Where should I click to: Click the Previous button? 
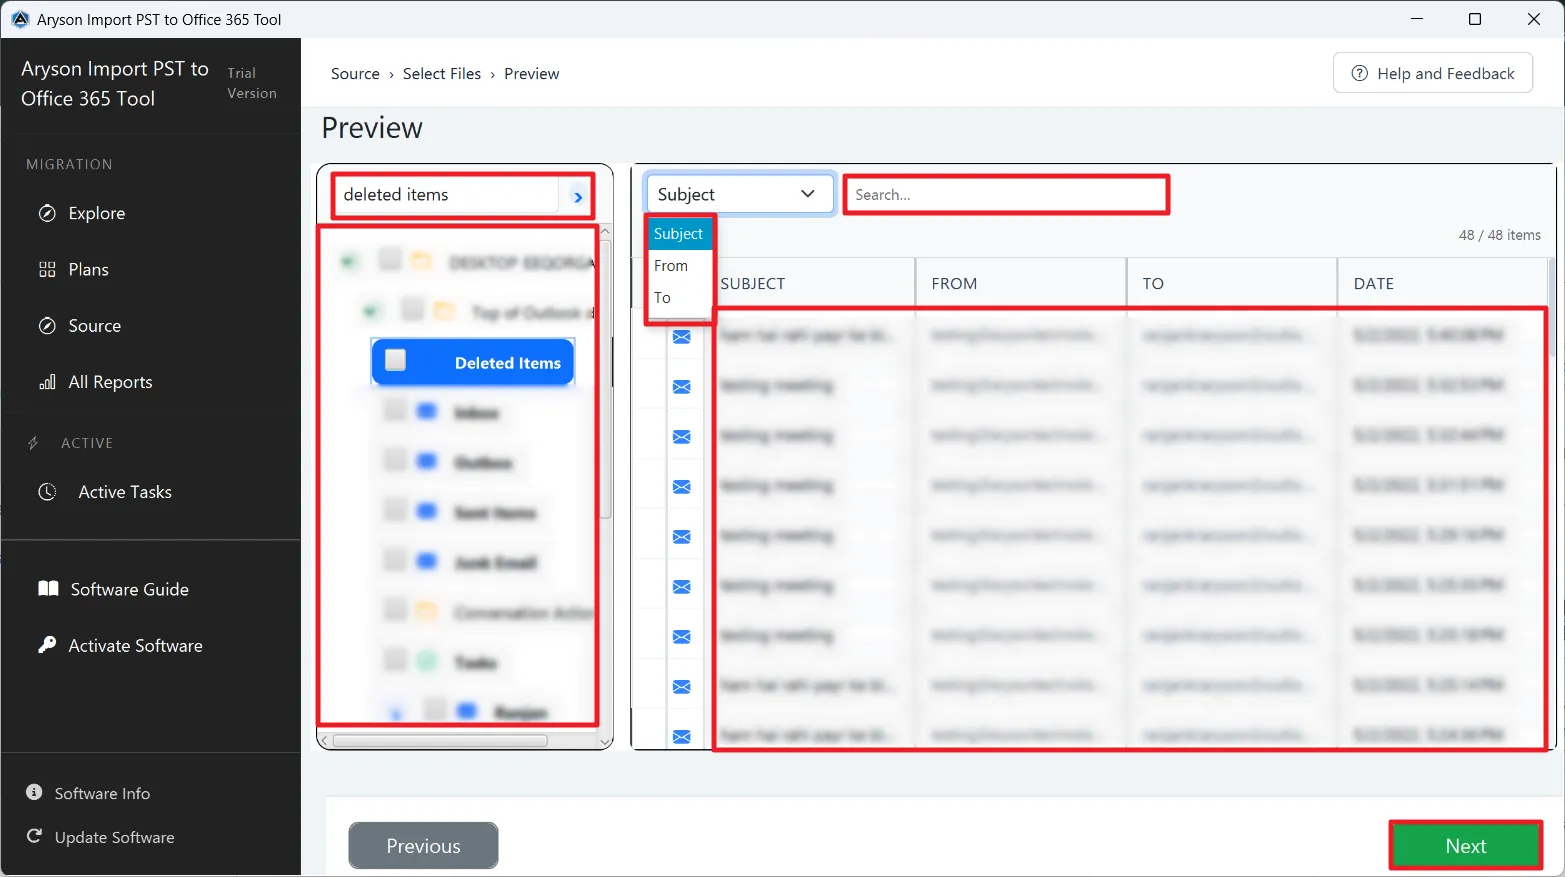pyautogui.click(x=423, y=846)
